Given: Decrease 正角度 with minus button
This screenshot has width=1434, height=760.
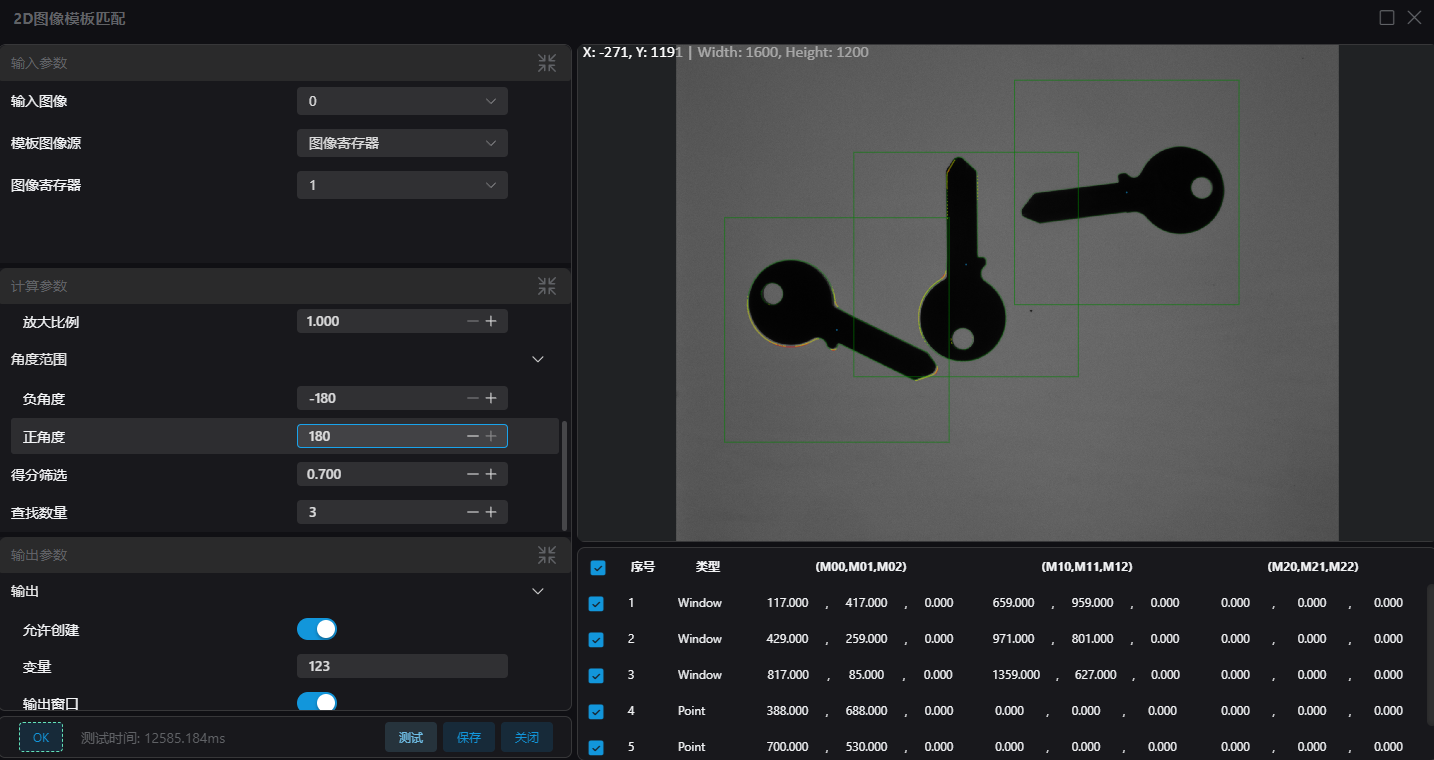Looking at the screenshot, I should pyautogui.click(x=473, y=436).
